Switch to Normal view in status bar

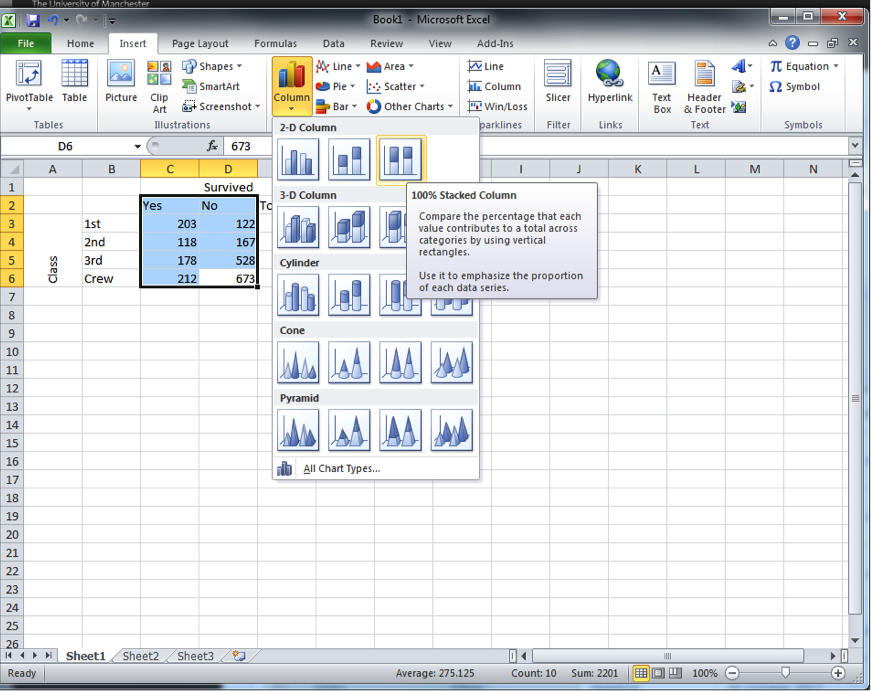(640, 673)
